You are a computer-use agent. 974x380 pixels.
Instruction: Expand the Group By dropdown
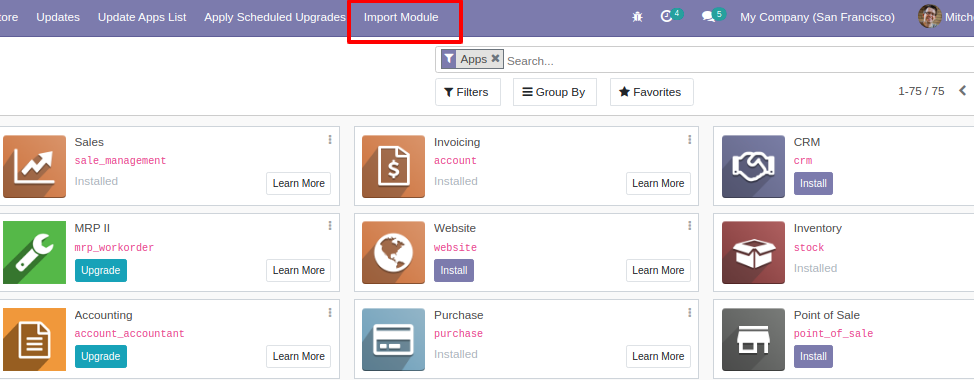pyautogui.click(x=555, y=92)
